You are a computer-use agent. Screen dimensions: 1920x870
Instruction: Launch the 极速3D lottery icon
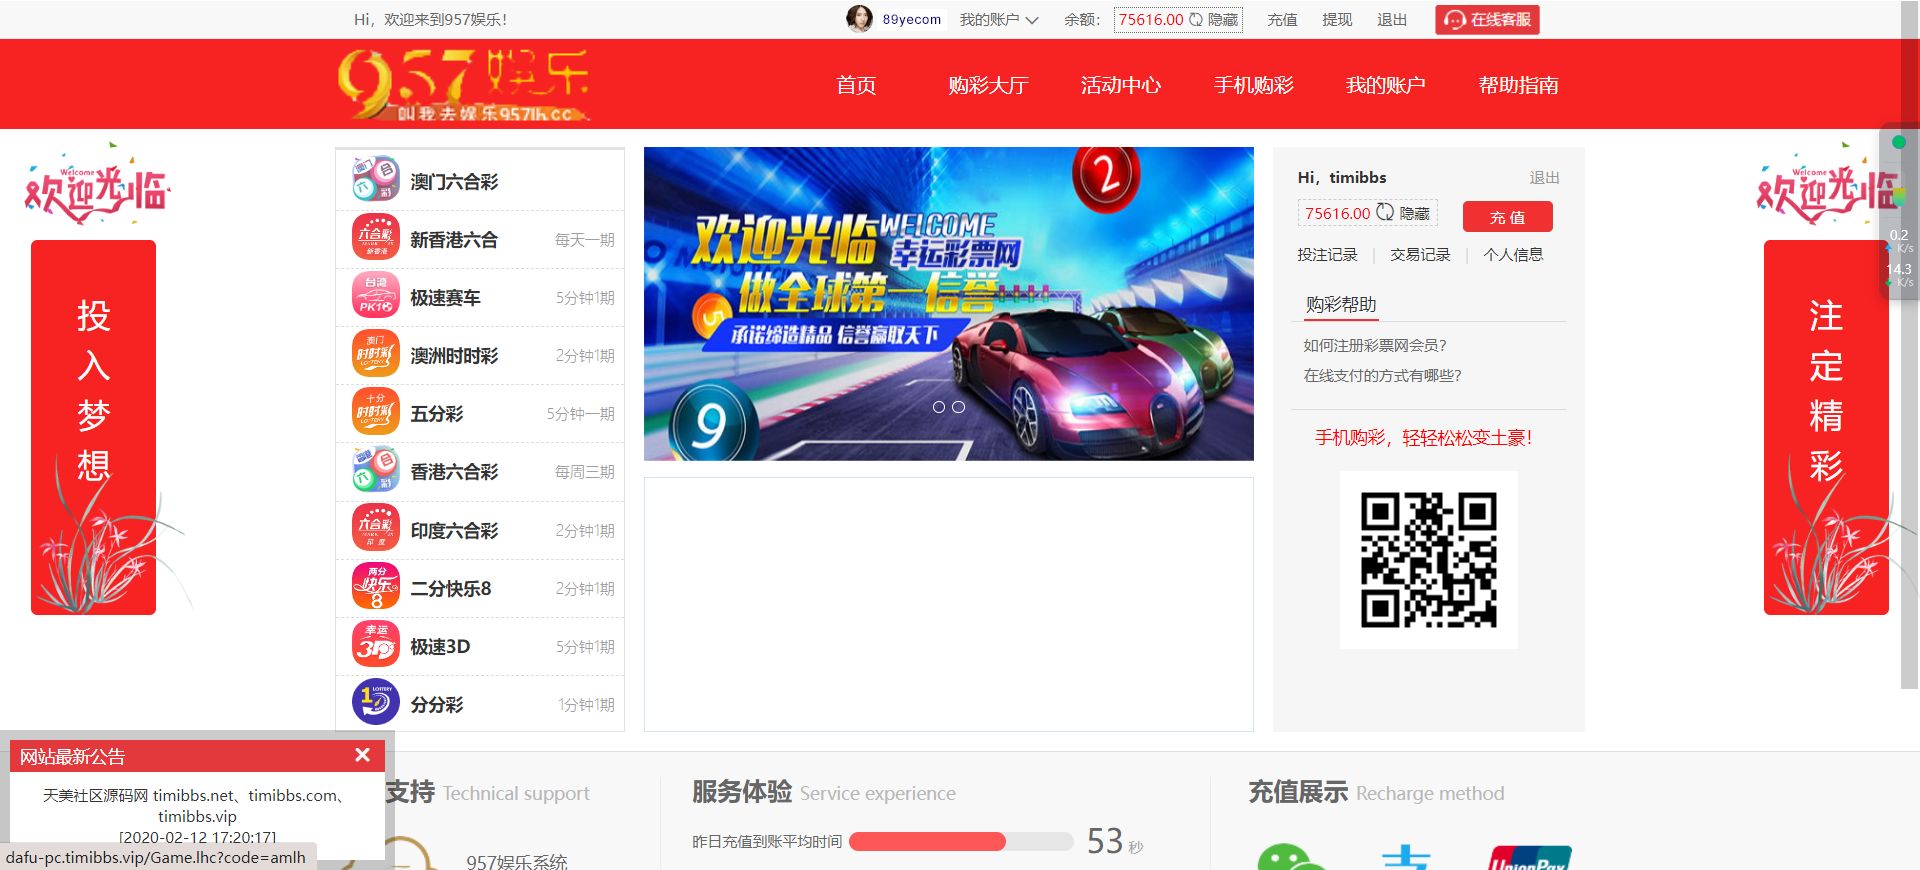pos(376,646)
